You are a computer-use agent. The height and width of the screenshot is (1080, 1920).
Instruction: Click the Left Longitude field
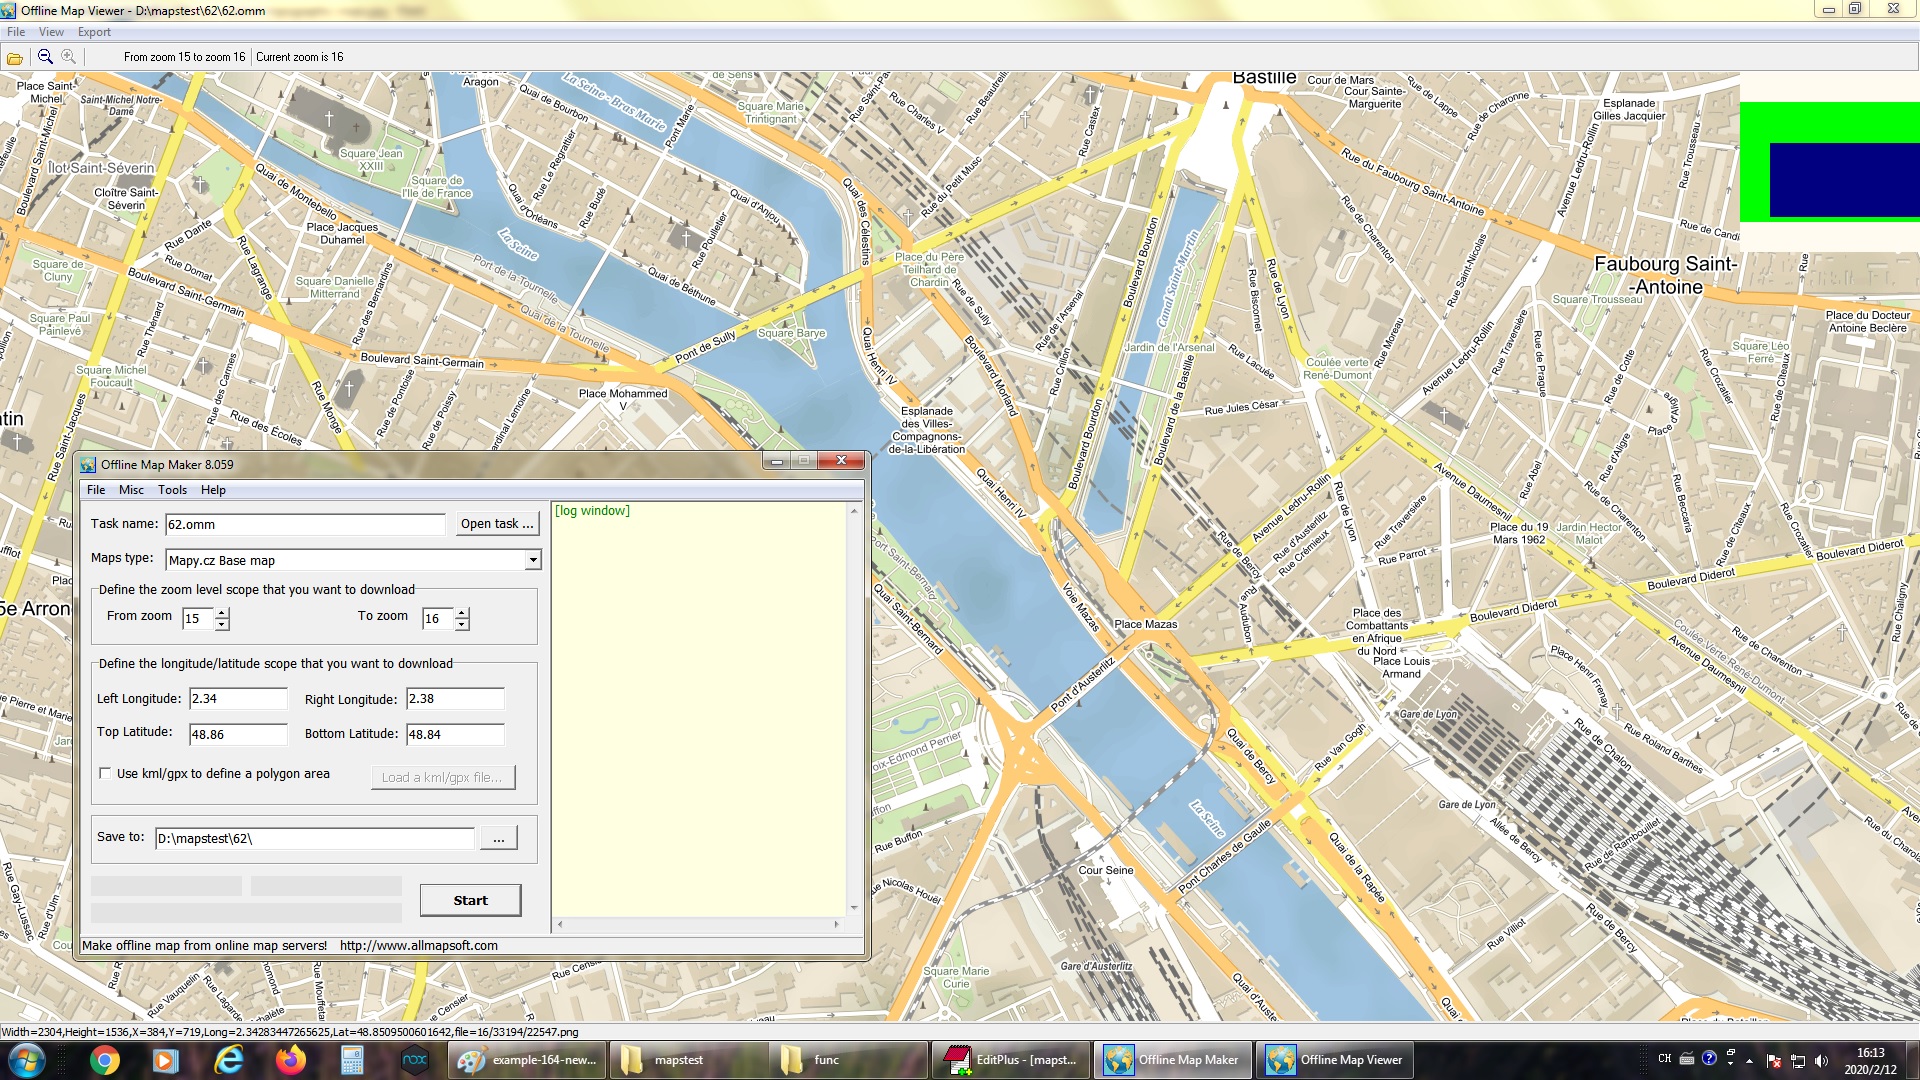(x=238, y=699)
